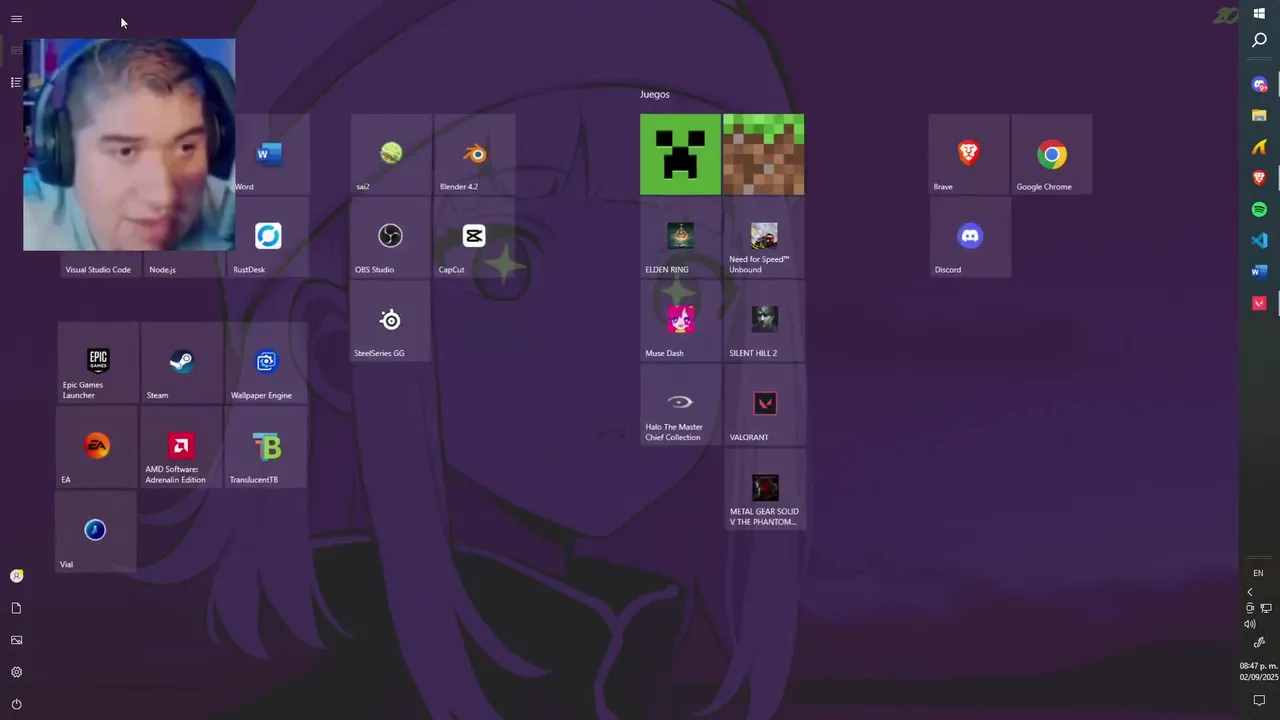Open the pen workspace tray icon

1259,642
